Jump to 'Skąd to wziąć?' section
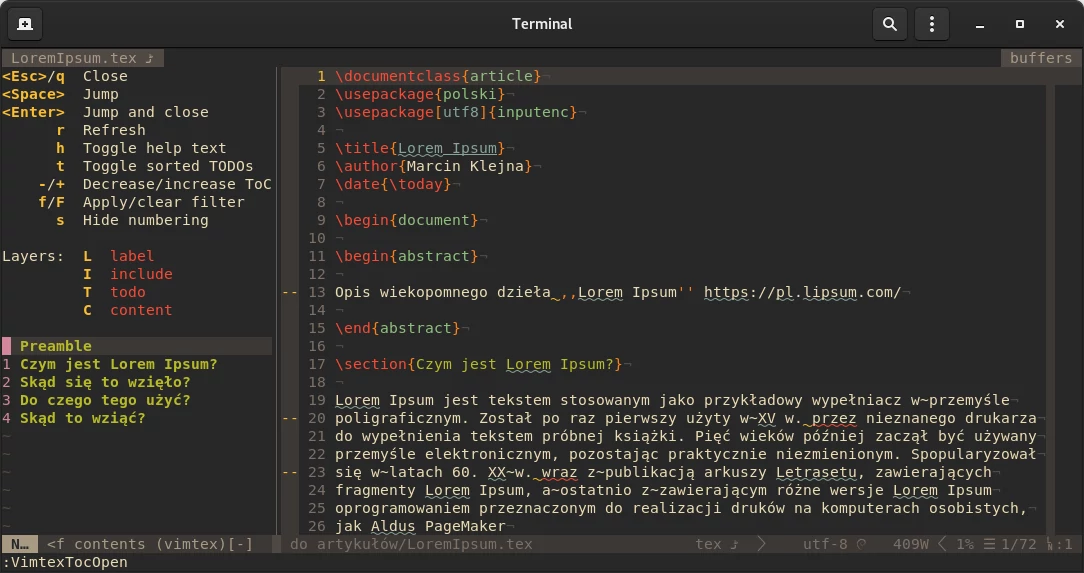 (83, 418)
